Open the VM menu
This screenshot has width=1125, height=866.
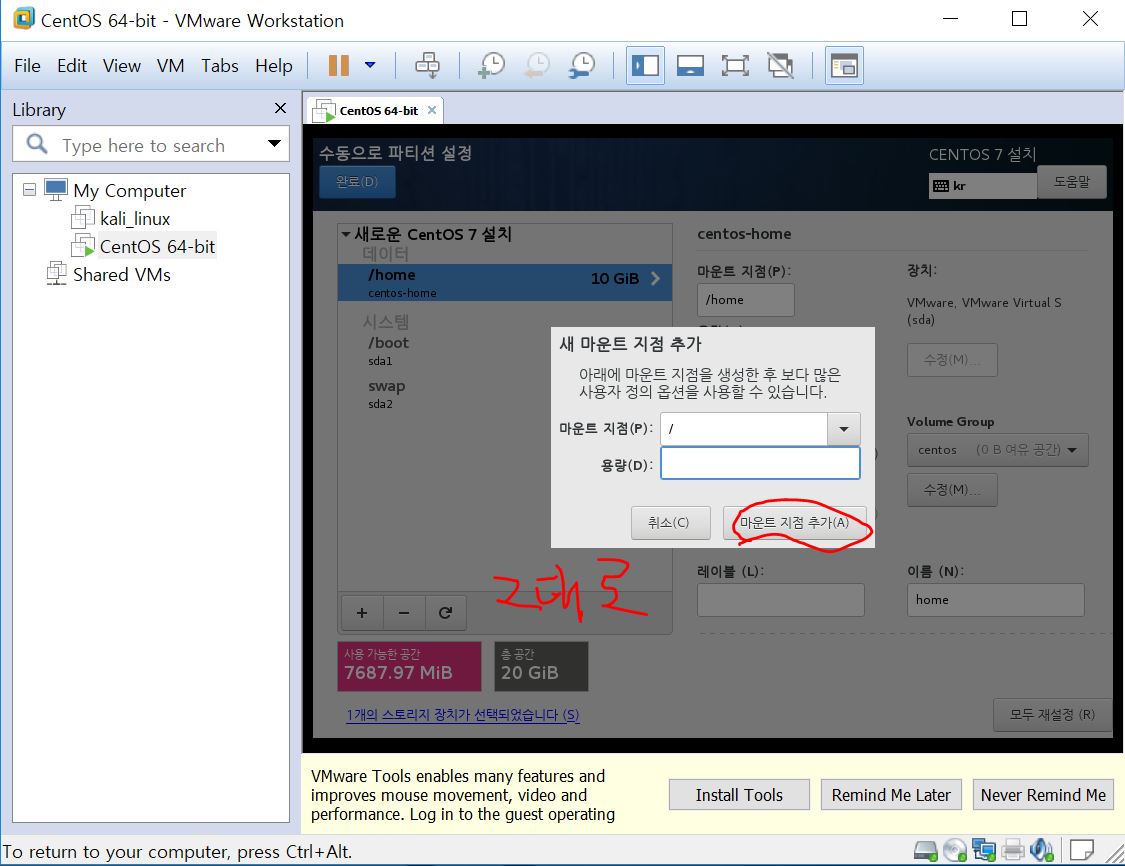pyautogui.click(x=171, y=65)
